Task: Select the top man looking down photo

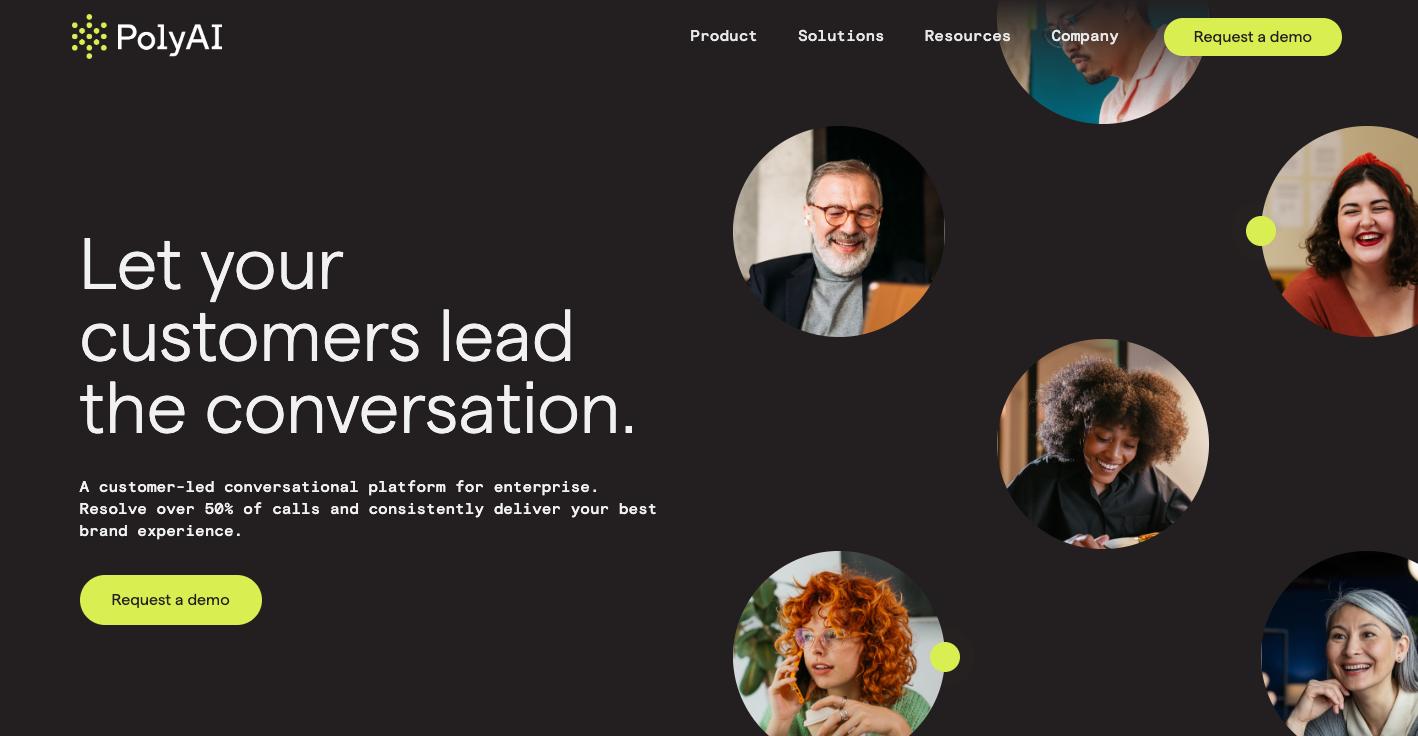Action: coord(1103,60)
